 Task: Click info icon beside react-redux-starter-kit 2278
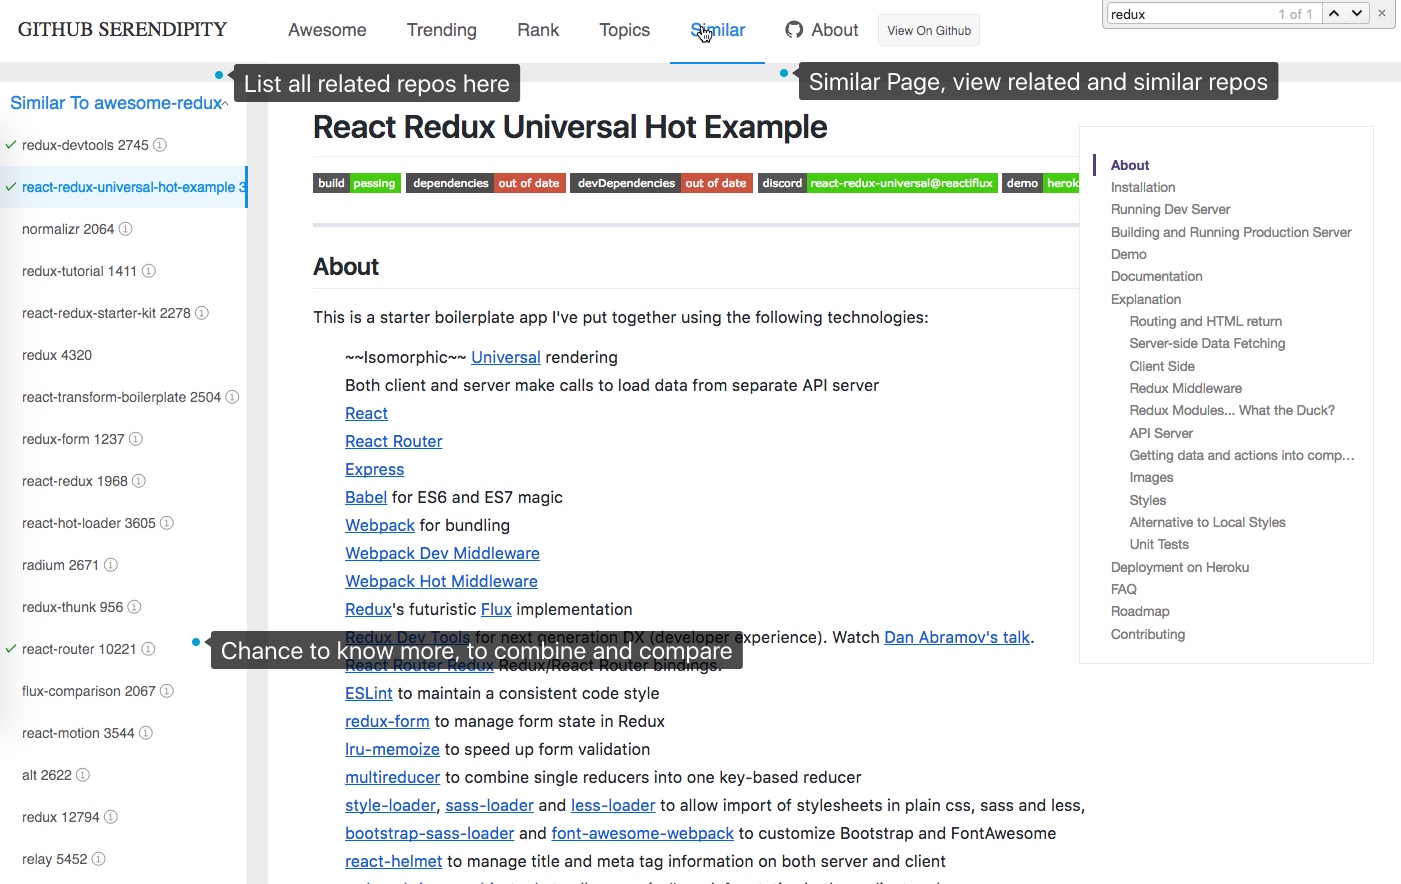click(x=202, y=313)
